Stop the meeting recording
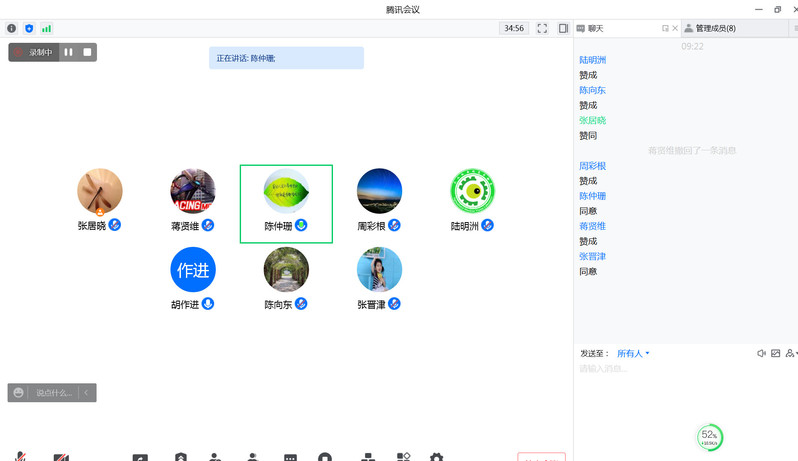Image resolution: width=798 pixels, height=461 pixels. tap(87, 52)
